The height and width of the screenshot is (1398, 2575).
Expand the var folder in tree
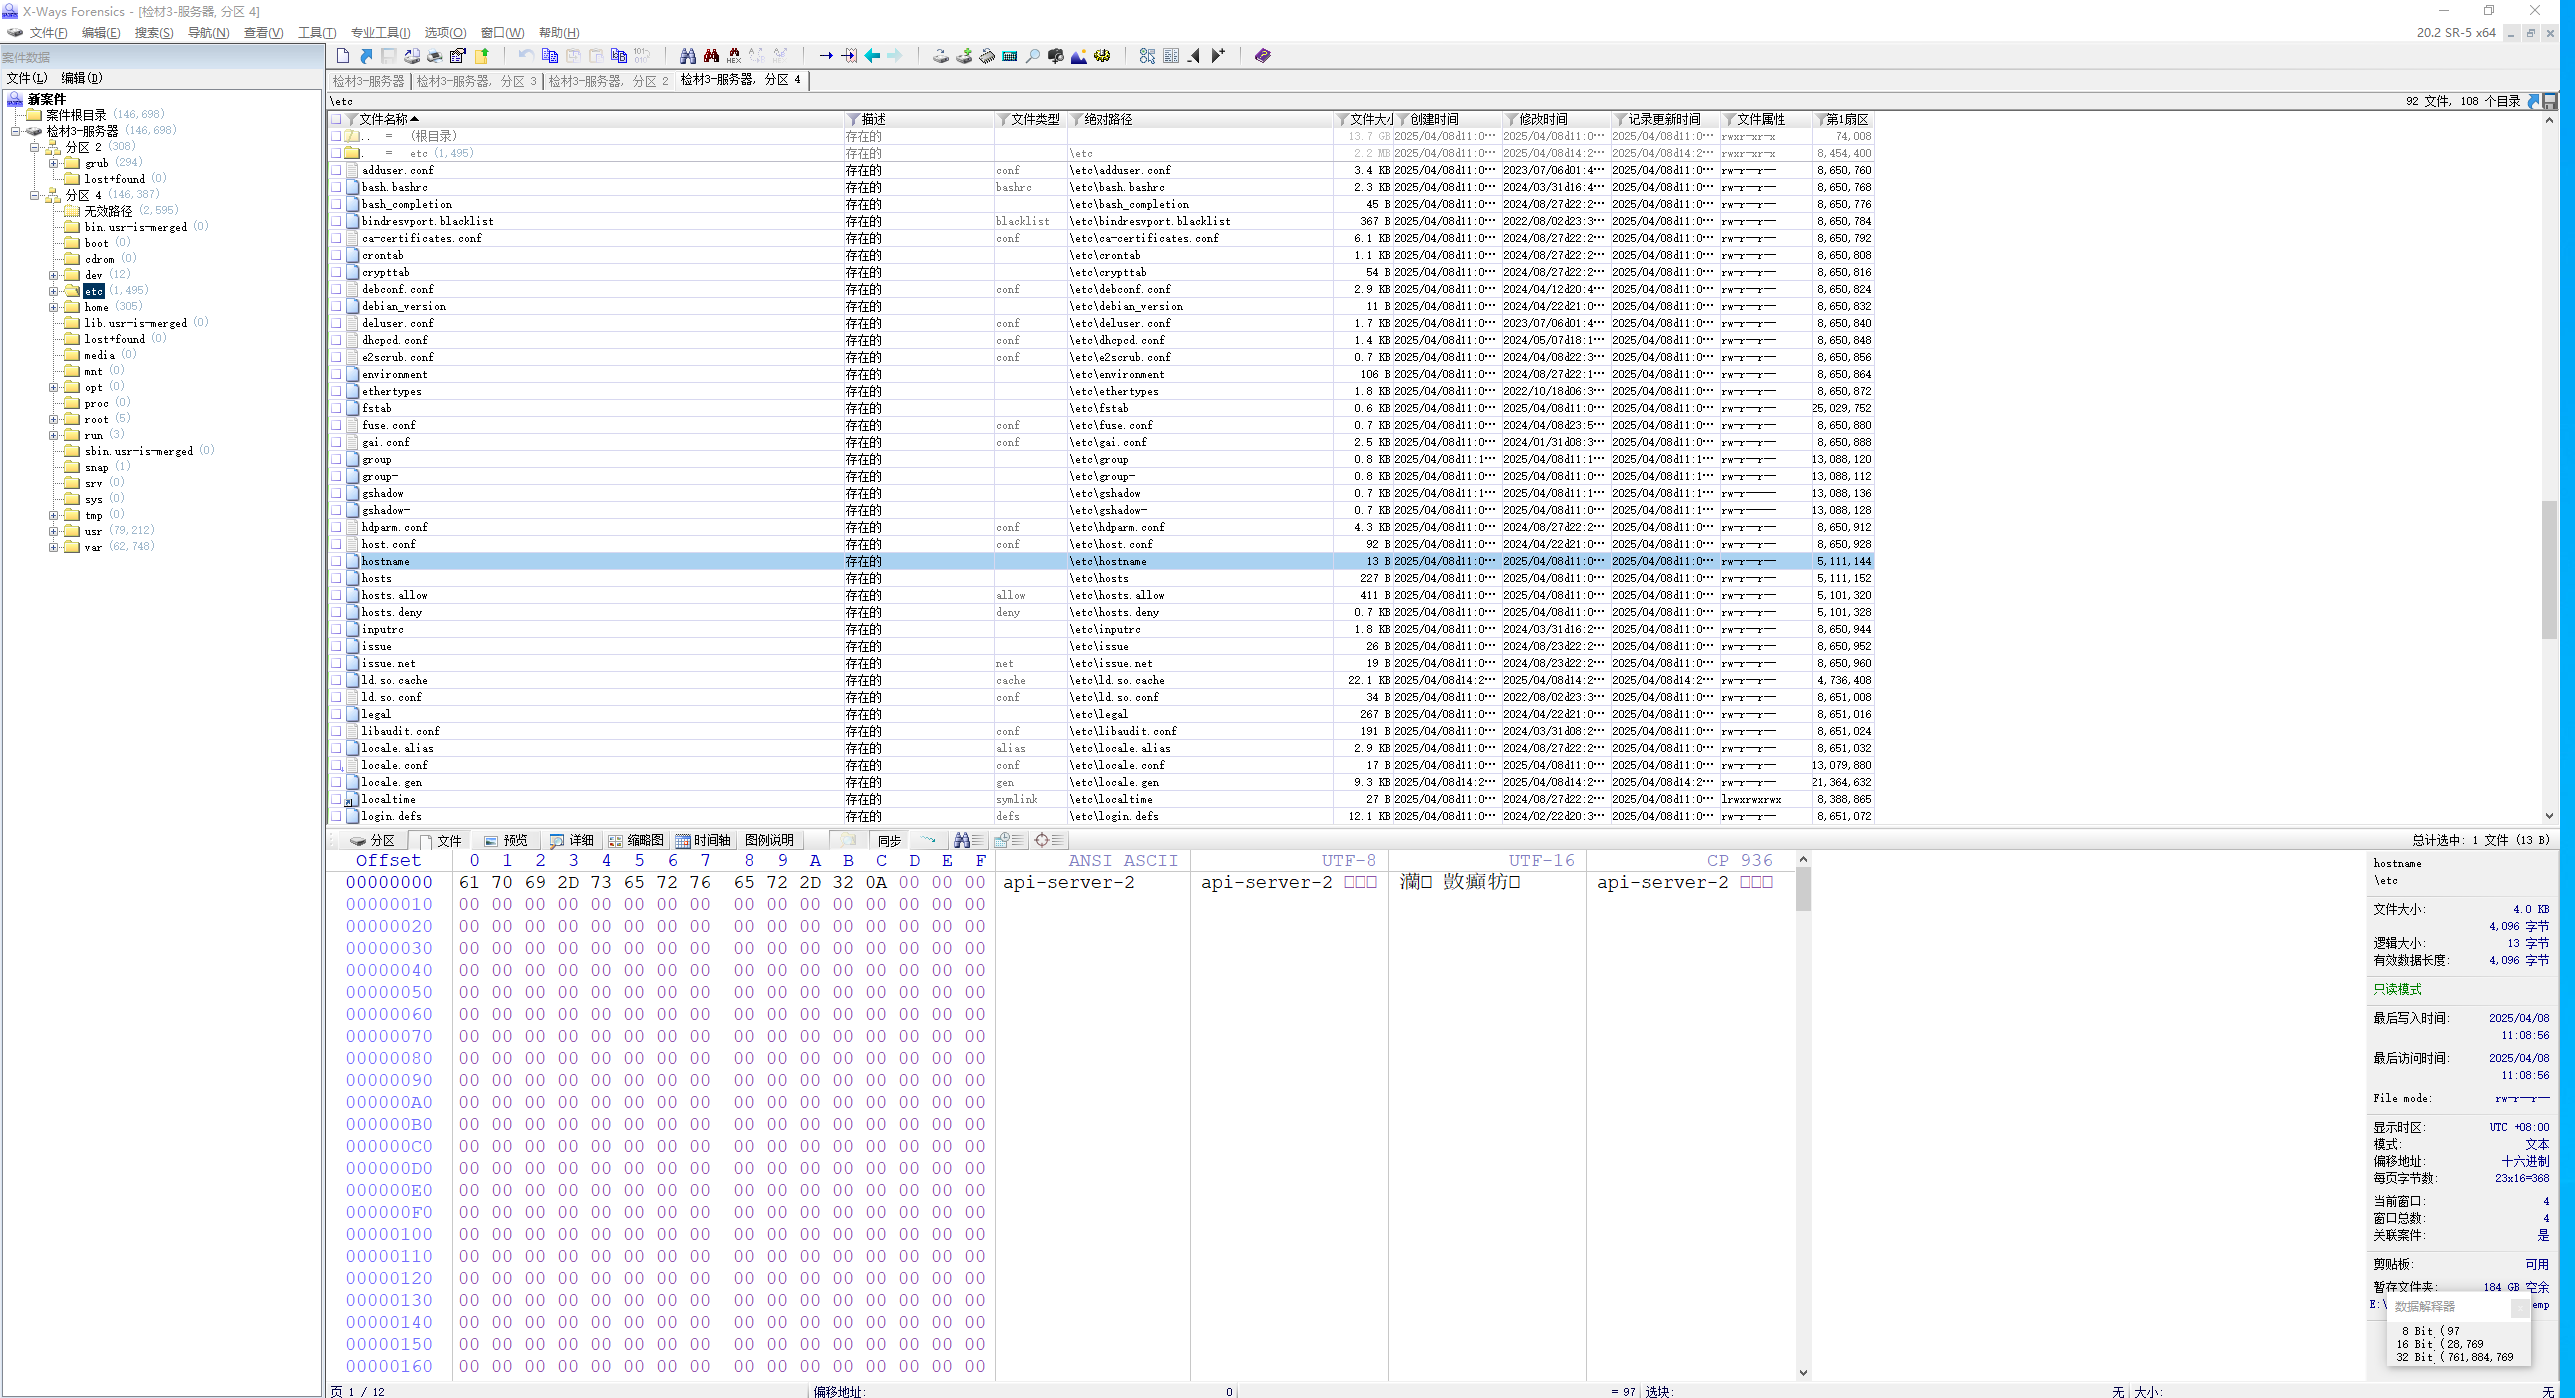click(x=54, y=547)
